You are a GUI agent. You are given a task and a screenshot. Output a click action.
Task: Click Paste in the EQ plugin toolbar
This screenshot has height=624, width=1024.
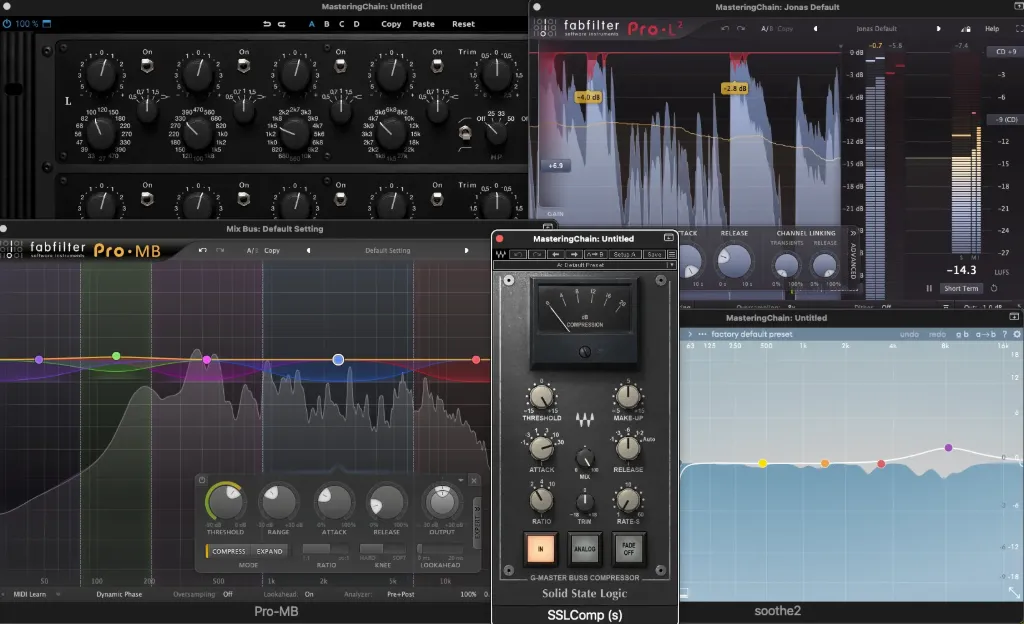coord(423,24)
